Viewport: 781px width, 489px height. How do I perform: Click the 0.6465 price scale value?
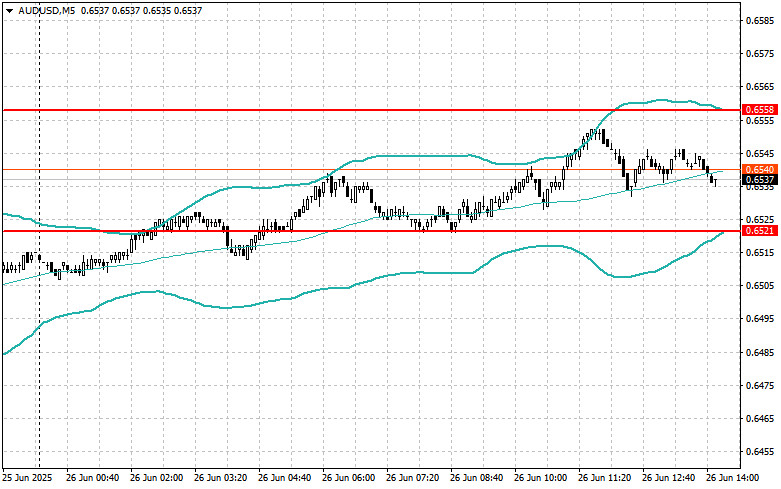tap(760, 419)
